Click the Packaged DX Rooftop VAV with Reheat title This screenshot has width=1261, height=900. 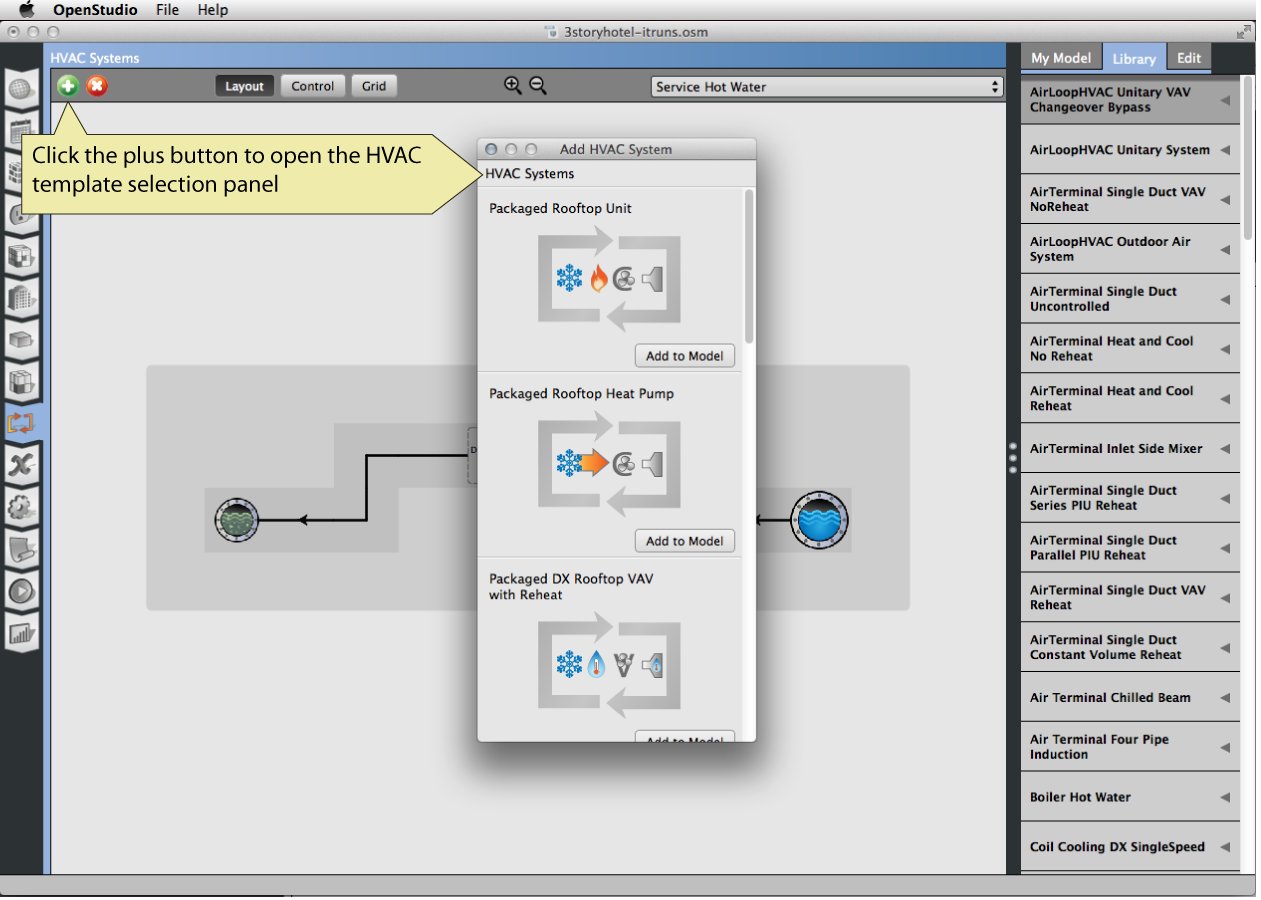571,587
